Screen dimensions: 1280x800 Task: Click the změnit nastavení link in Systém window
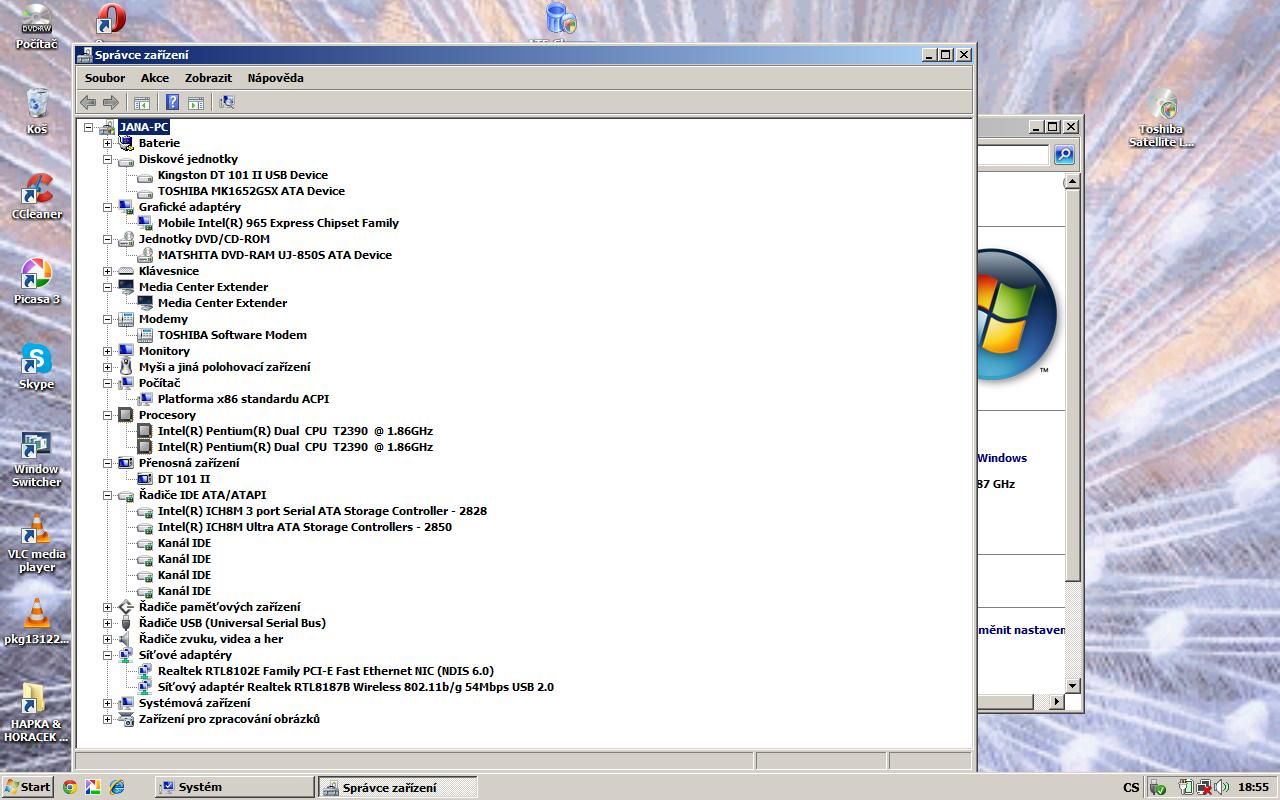[1021, 630]
